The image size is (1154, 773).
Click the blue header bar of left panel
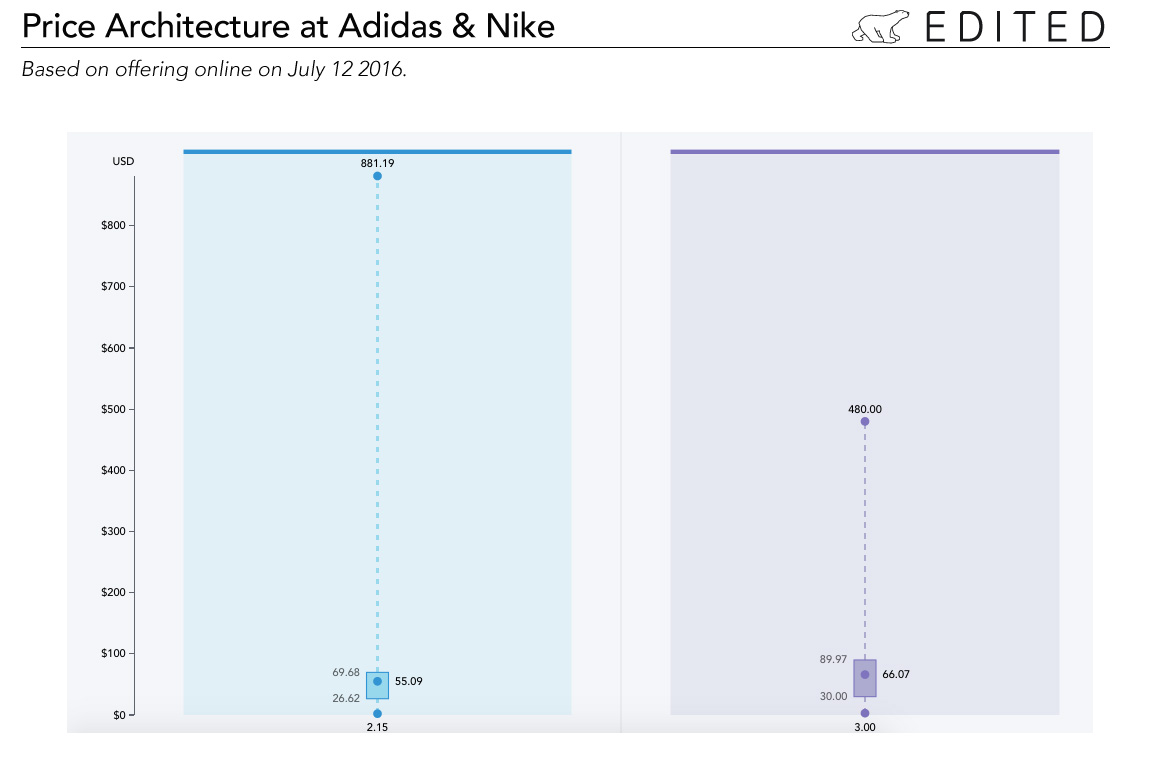point(378,152)
